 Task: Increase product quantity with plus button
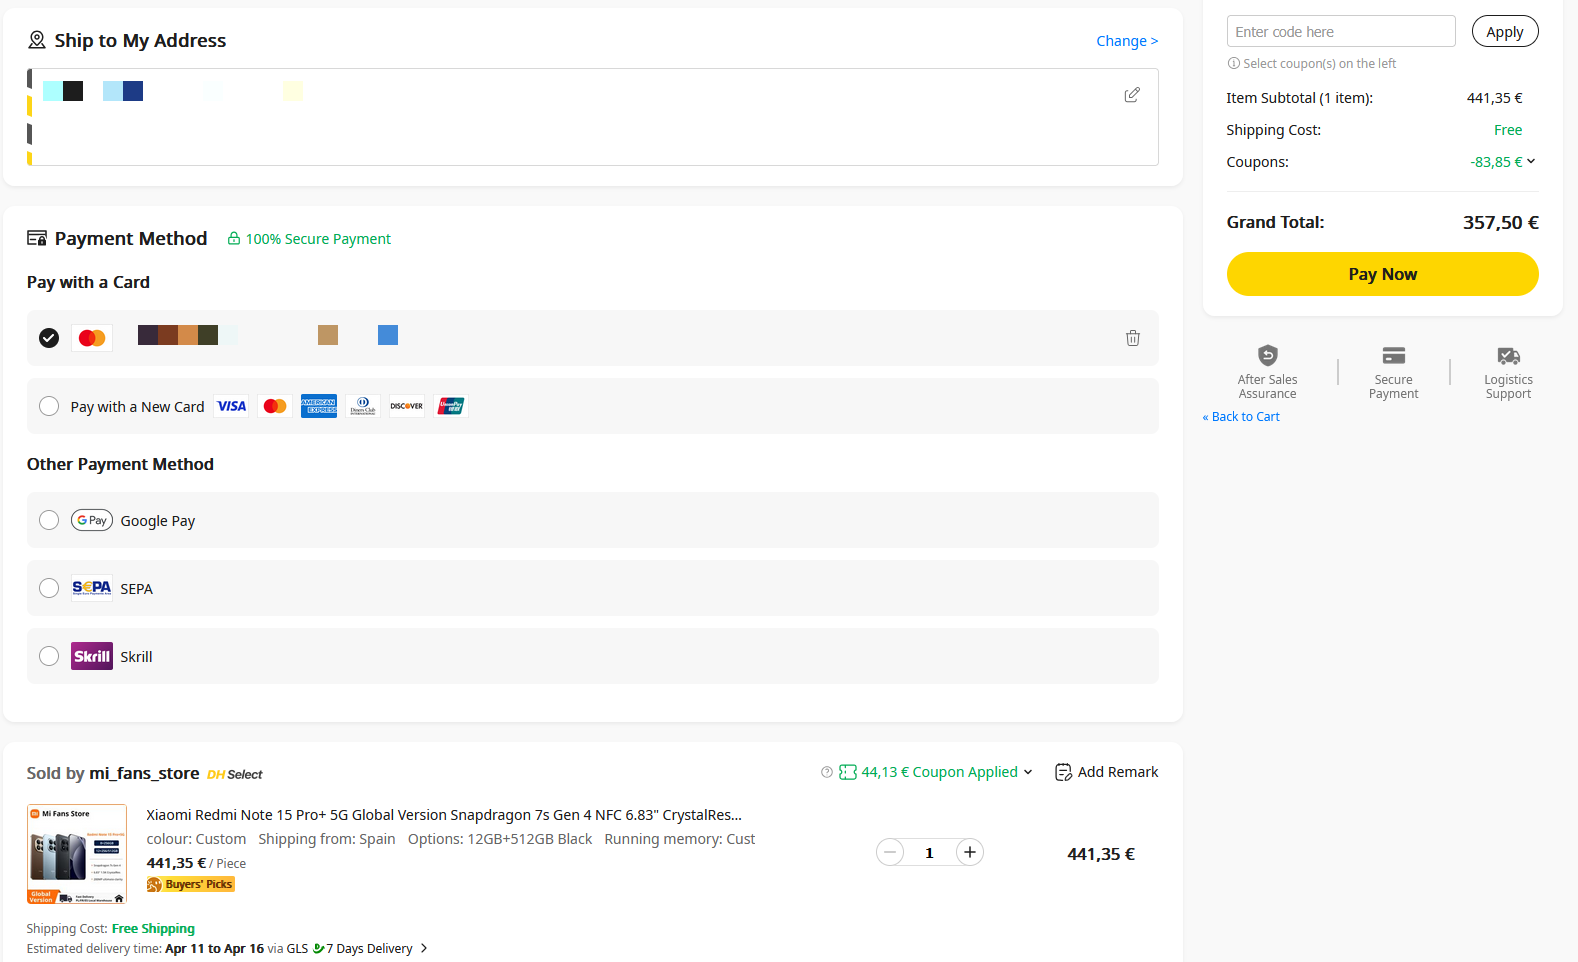pyautogui.click(x=970, y=852)
